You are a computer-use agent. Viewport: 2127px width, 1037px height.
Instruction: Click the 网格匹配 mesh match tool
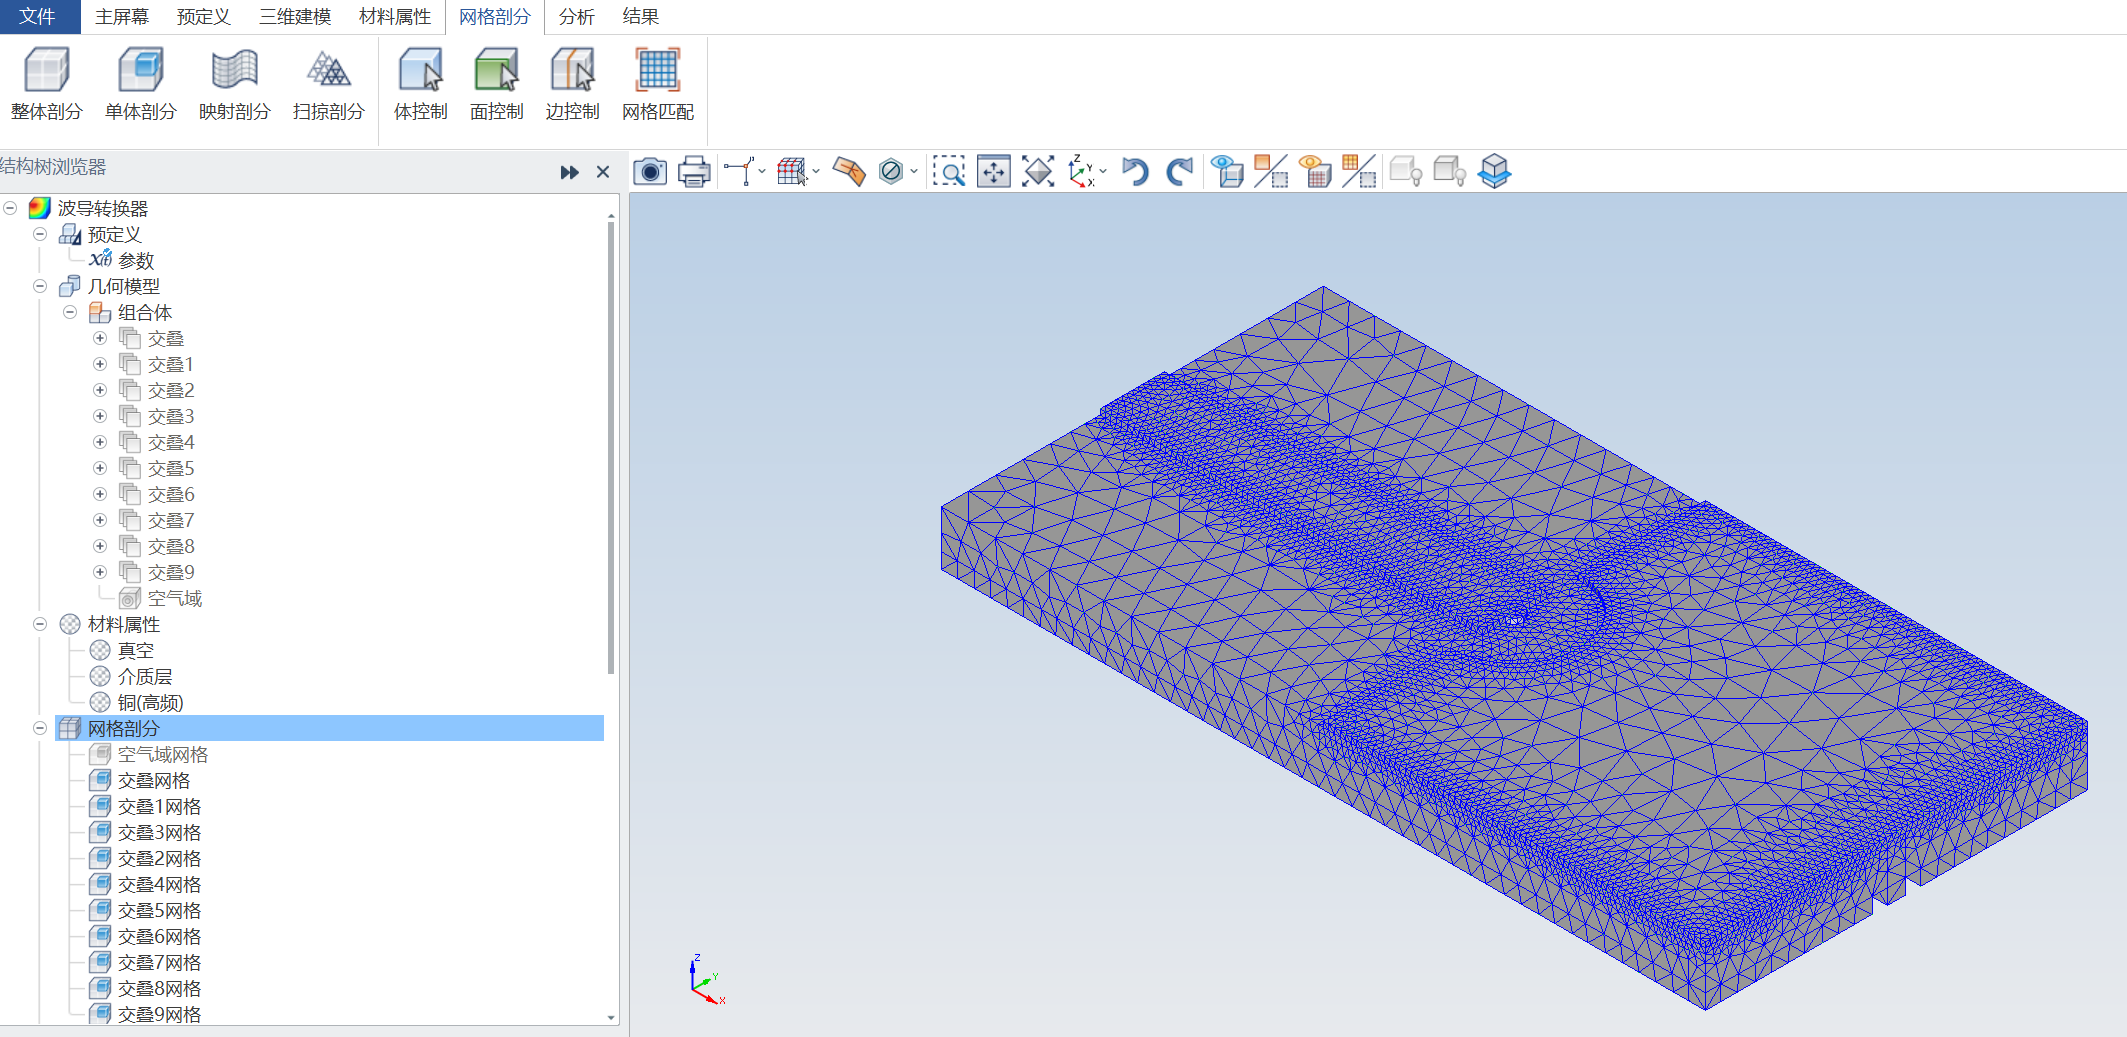(657, 85)
